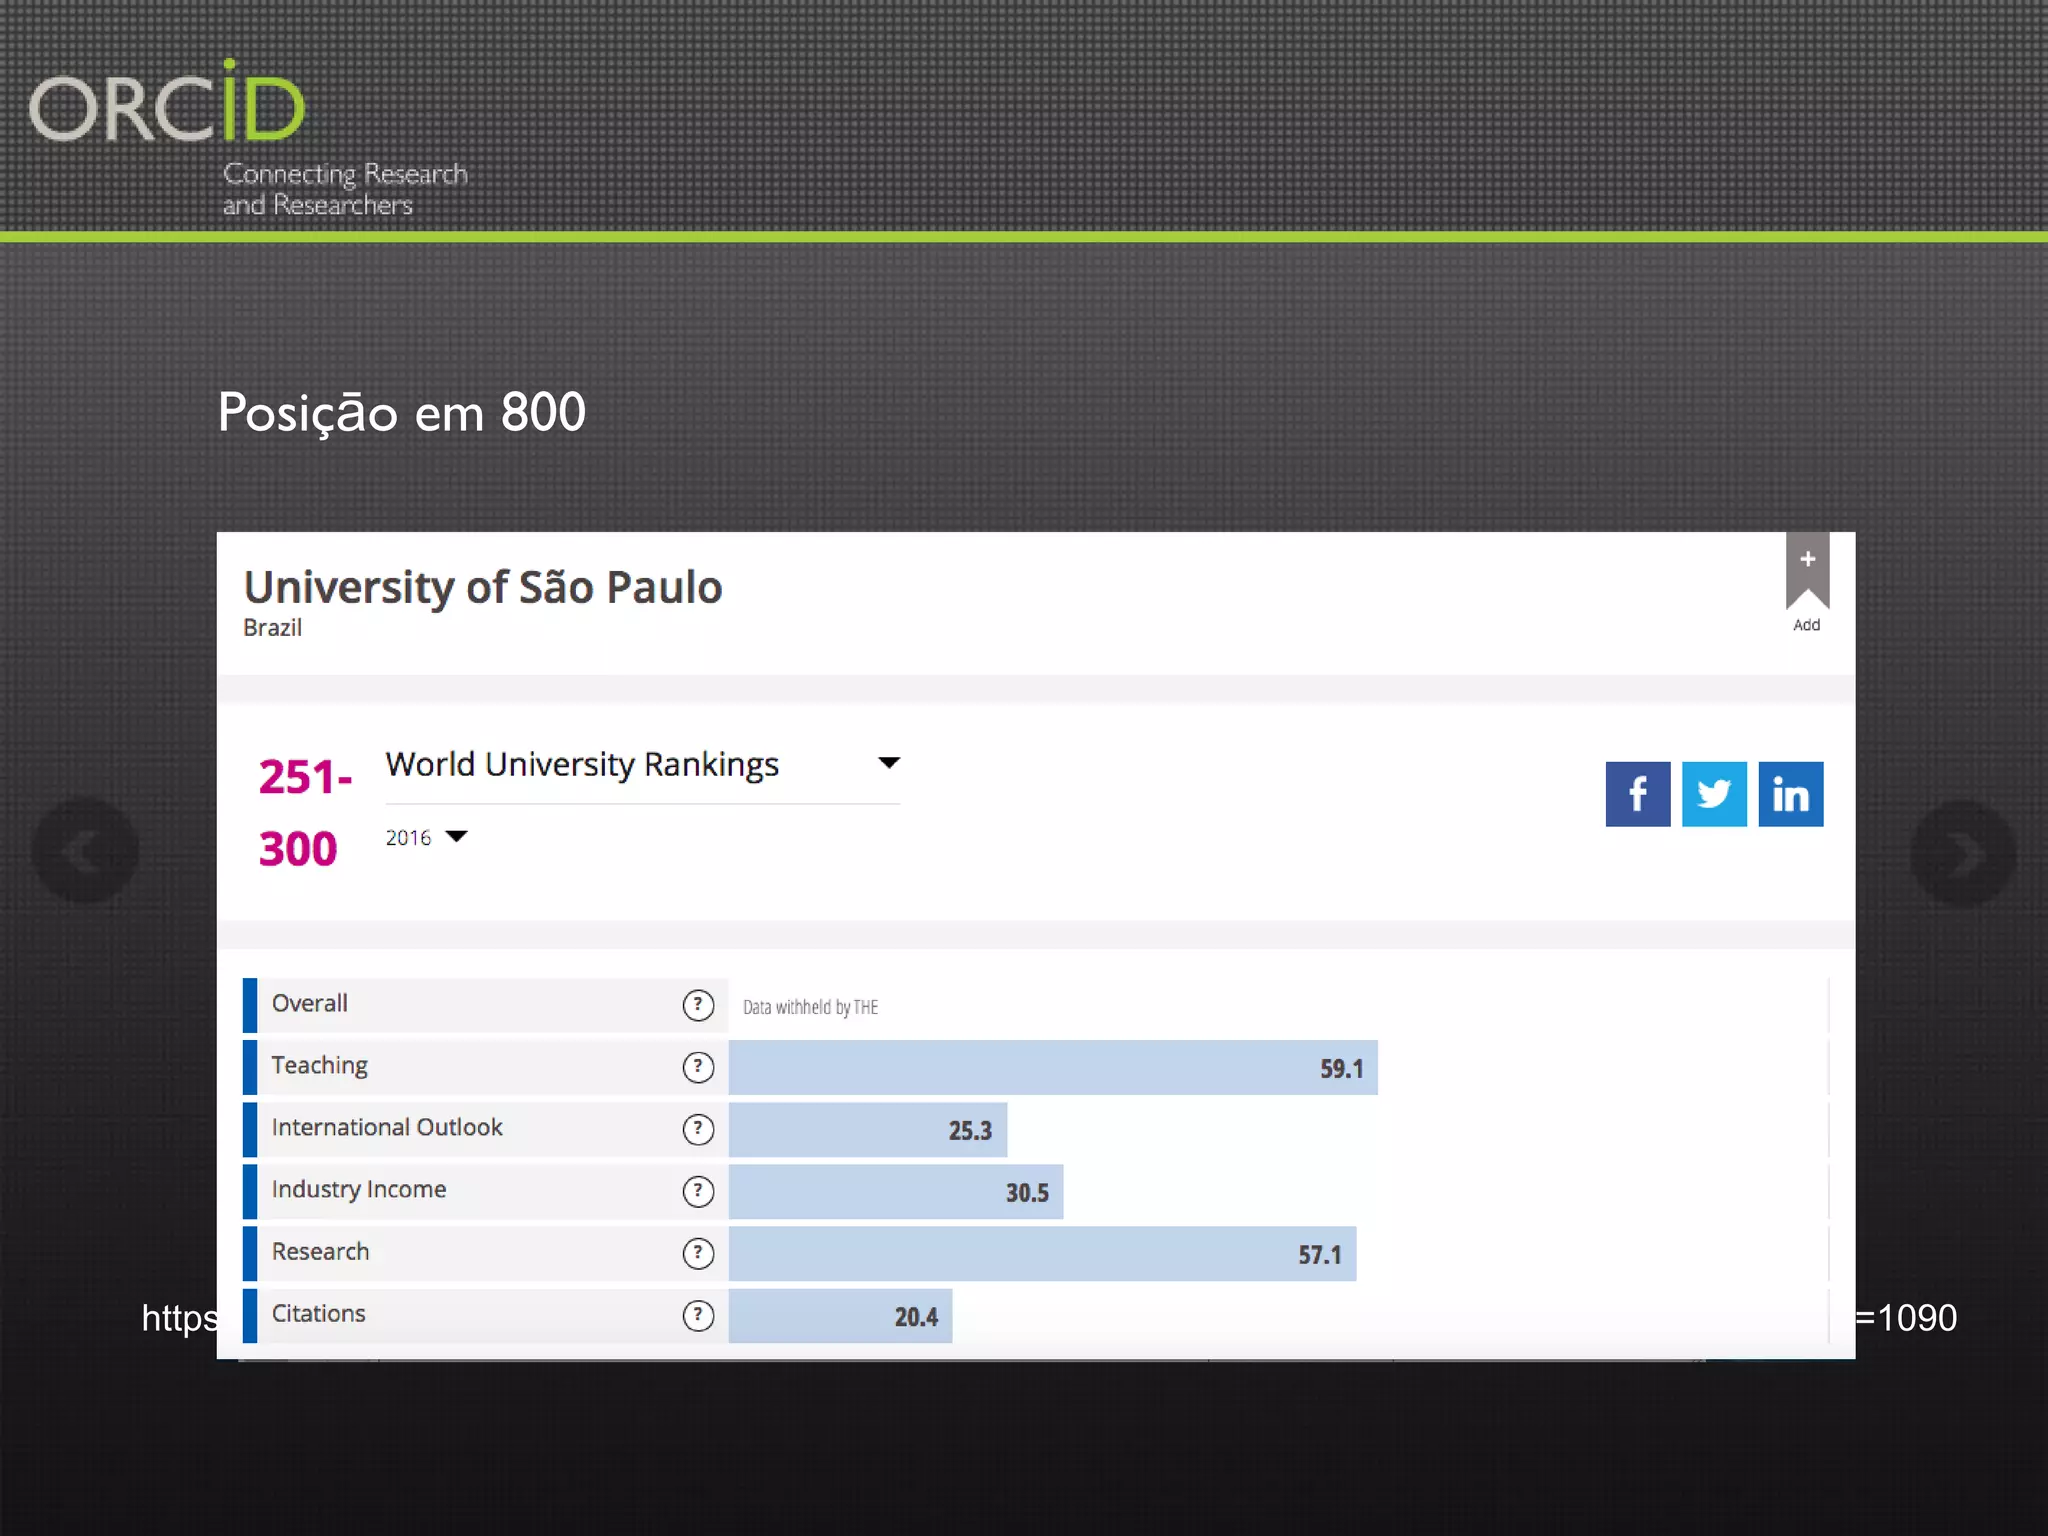Viewport: 2048px width, 1536px height.
Task: Click the Research score bar 57.1
Action: [x=1042, y=1253]
